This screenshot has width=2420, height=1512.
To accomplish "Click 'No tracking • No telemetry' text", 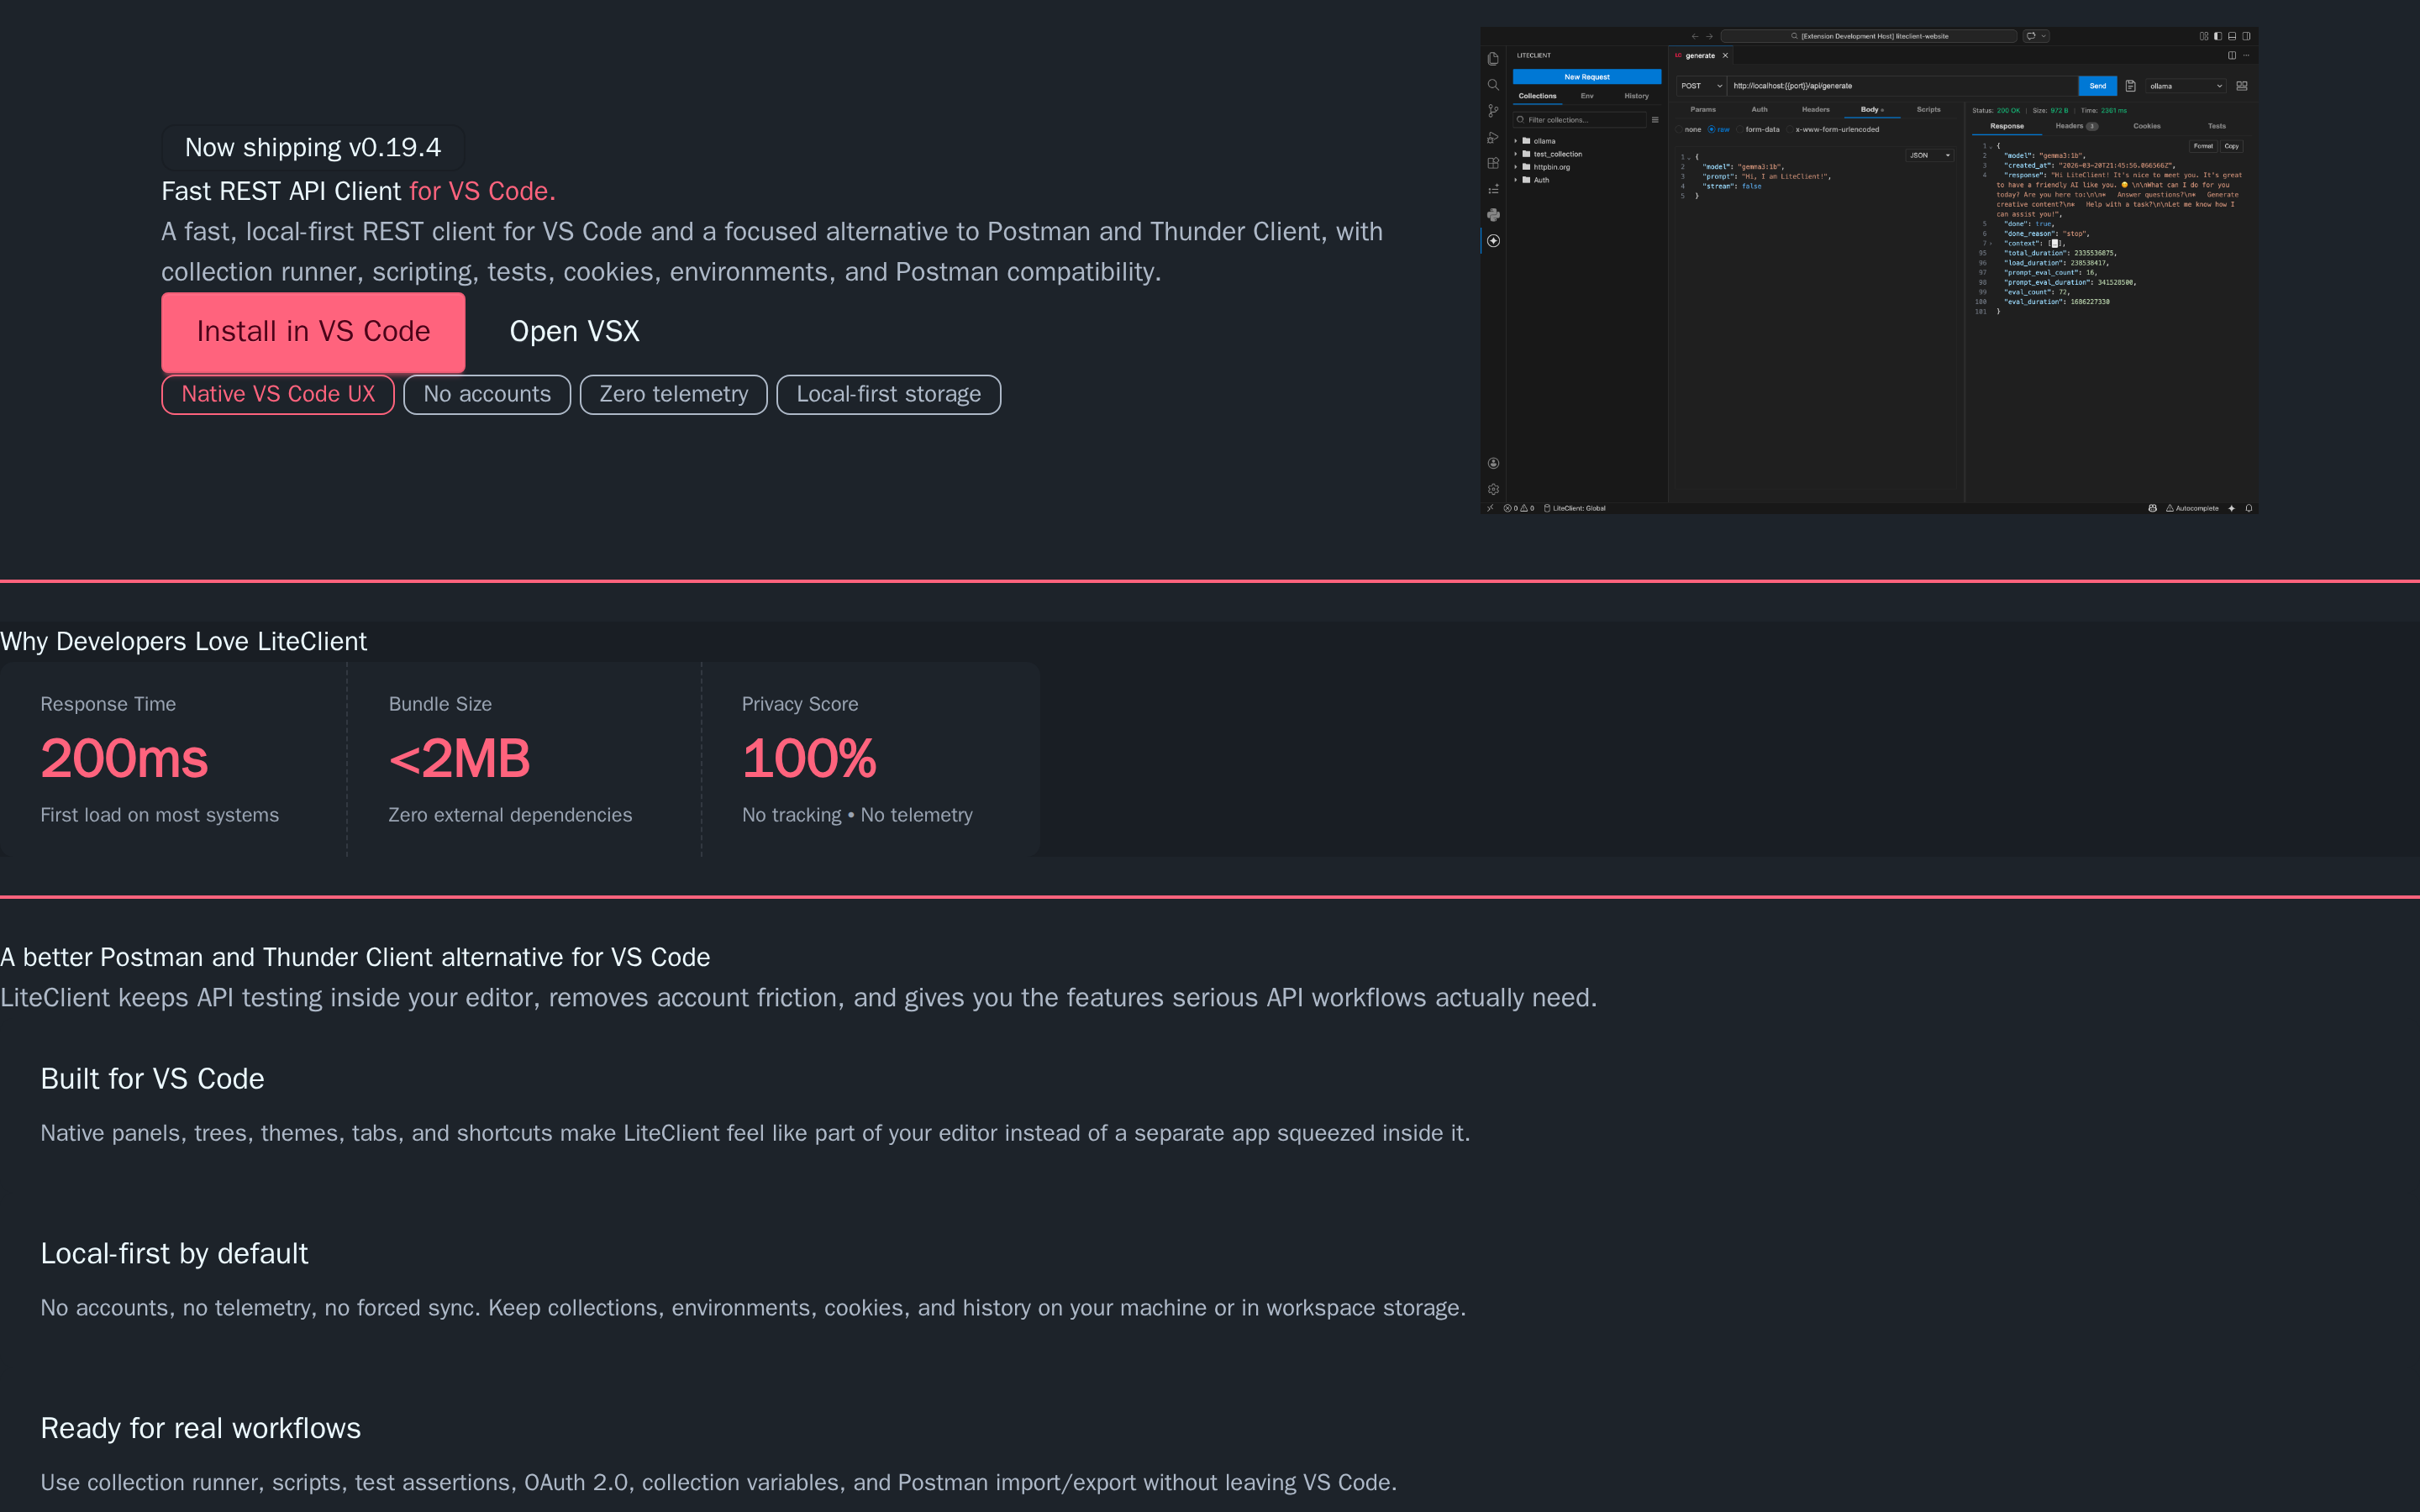I will point(857,815).
